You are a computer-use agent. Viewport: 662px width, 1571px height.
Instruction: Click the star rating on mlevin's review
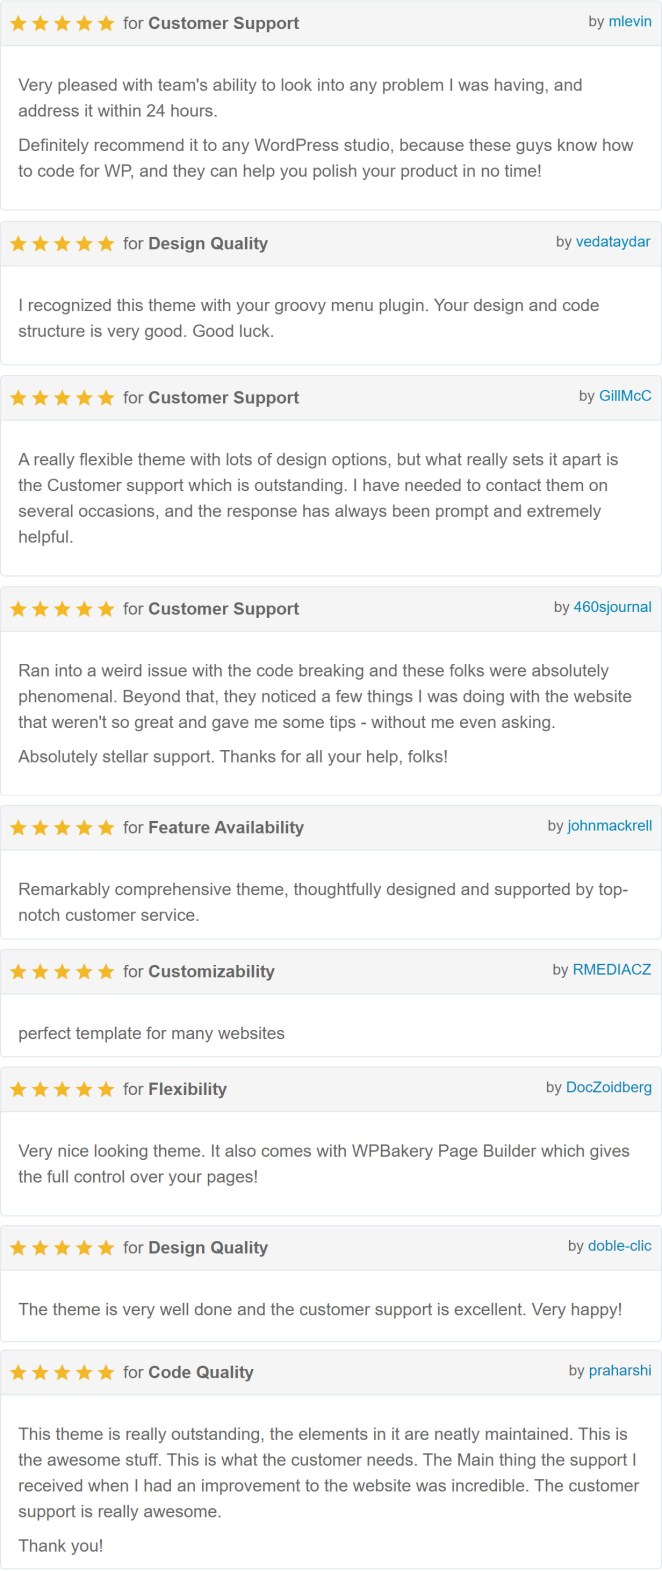pyautogui.click(x=62, y=23)
